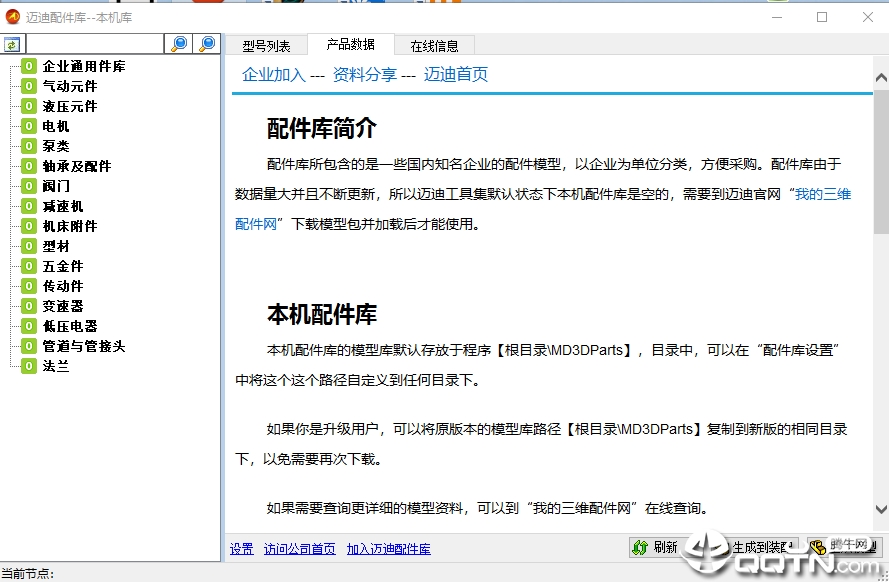Select 气动元件 tree node
The image size is (889, 582).
[x=70, y=86]
